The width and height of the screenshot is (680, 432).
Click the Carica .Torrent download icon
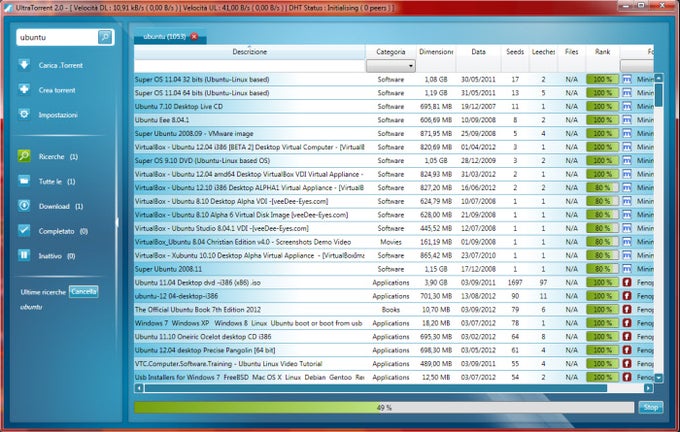pyautogui.click(x=24, y=65)
